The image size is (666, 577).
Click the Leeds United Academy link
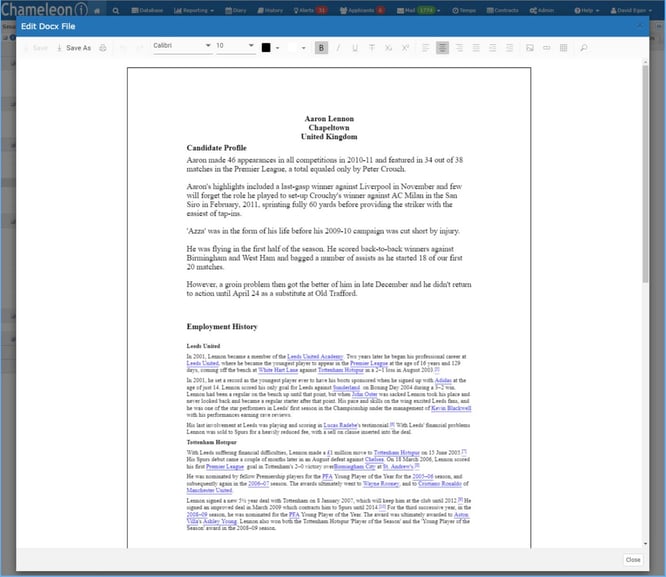(315, 356)
